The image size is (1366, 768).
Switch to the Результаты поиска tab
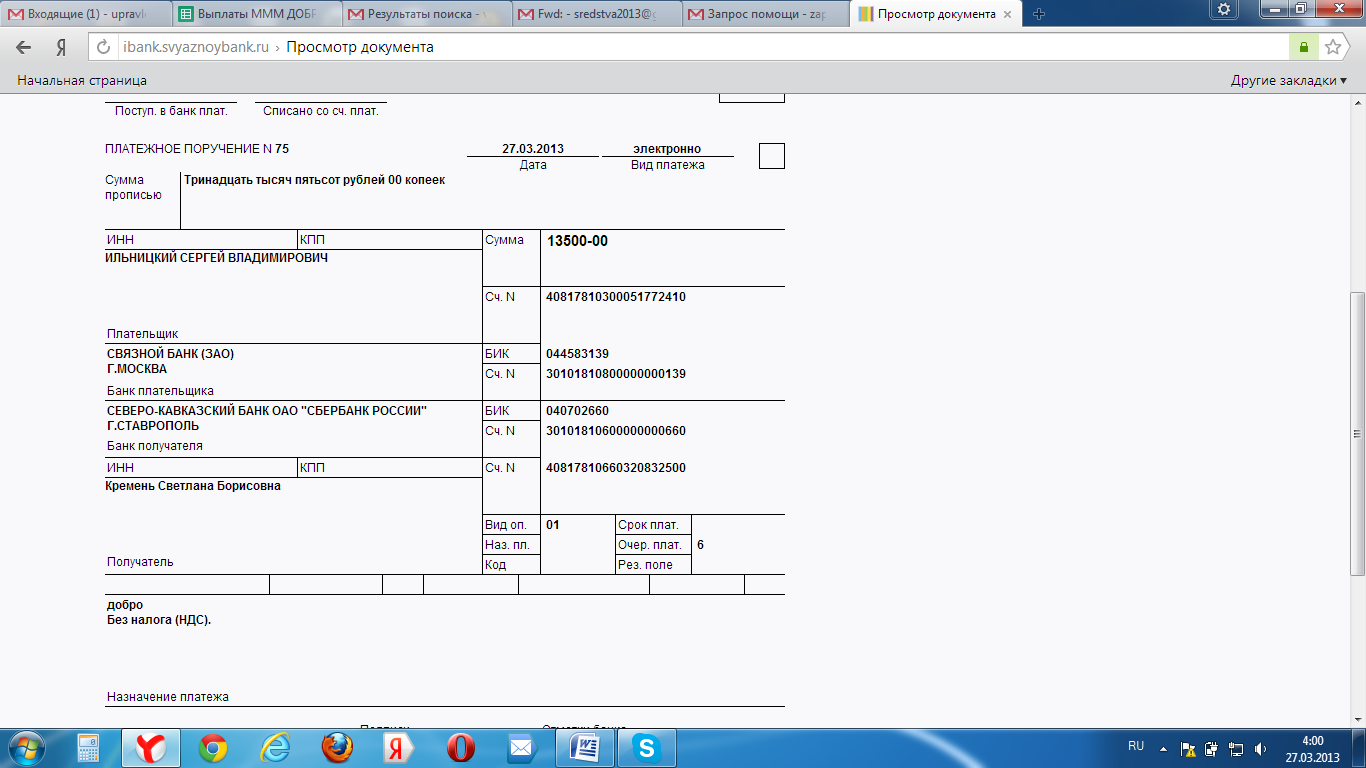pos(427,14)
